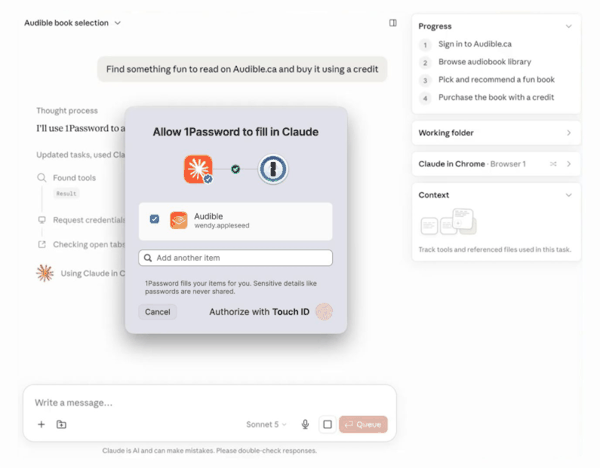Open the Sonnet 5 model selector
The width and height of the screenshot is (600, 468).
pos(266,424)
